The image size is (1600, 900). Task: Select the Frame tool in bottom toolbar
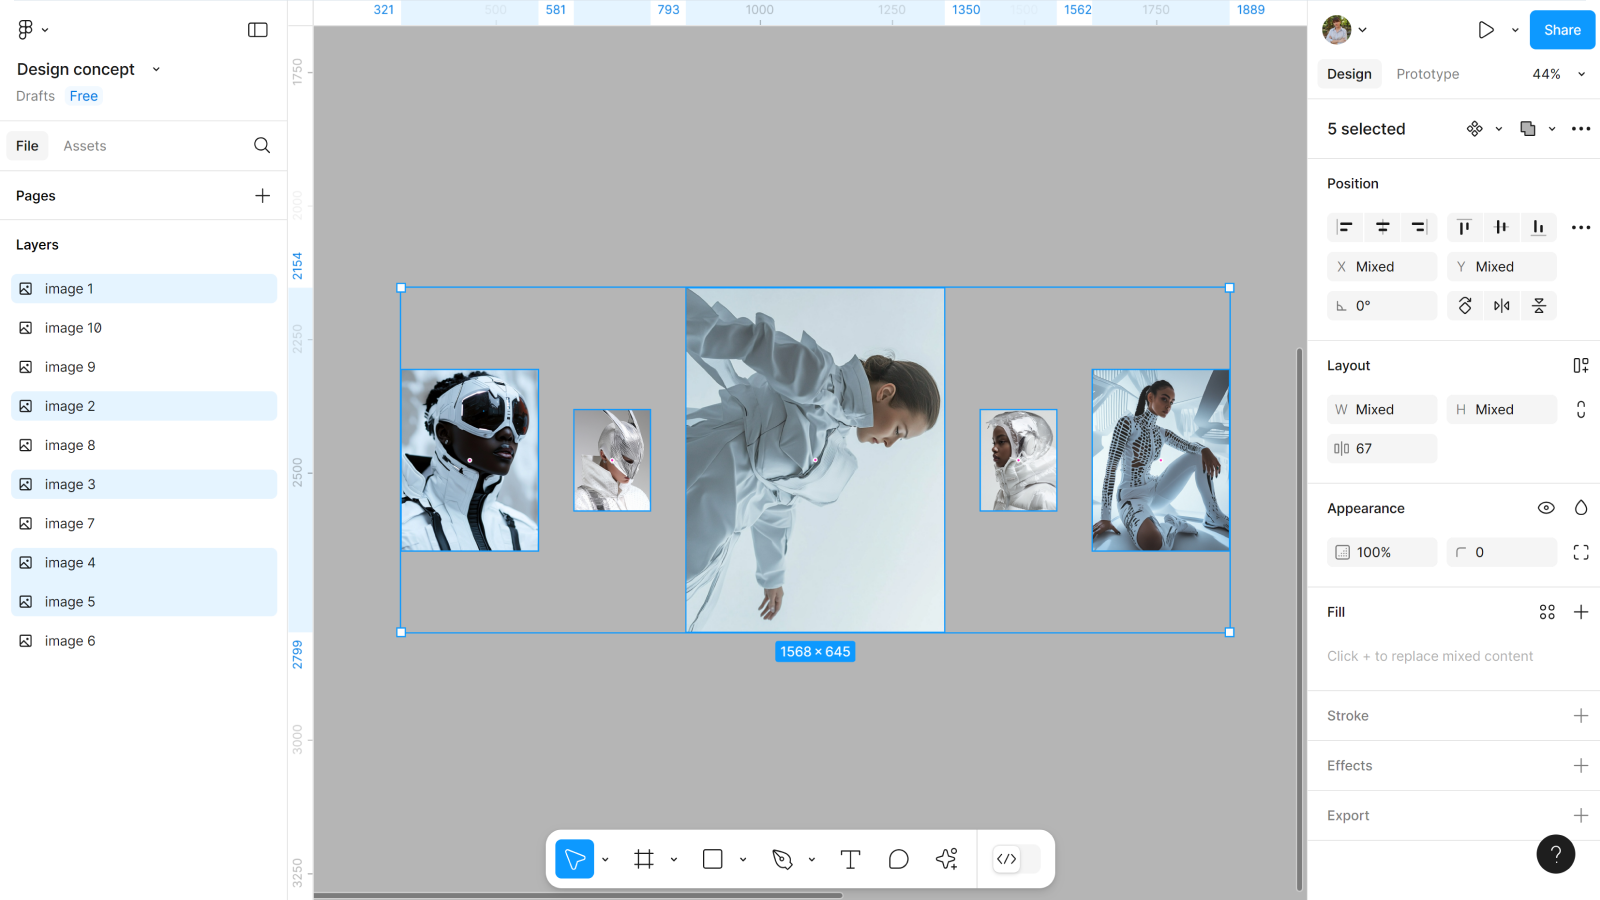[x=644, y=859]
